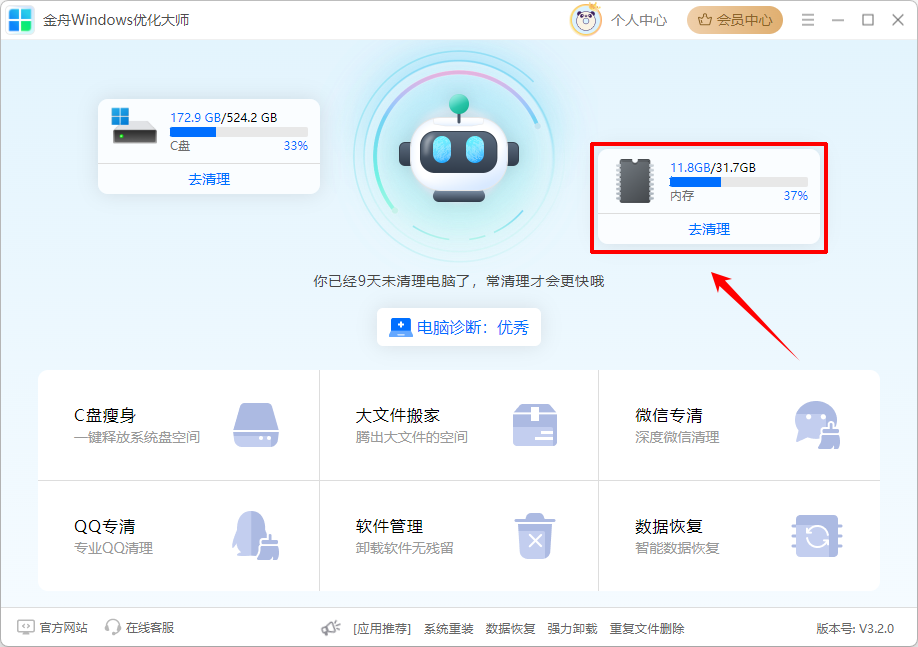Click the computer diagnosis laptop icon
Viewport: 918px width, 647px height.
coord(400,327)
